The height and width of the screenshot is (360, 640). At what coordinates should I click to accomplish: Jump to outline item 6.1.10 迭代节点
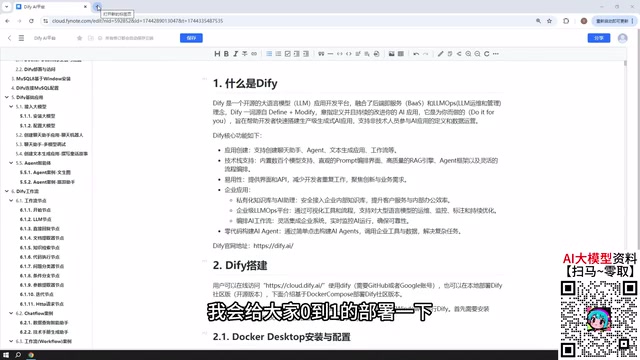pos(36,294)
